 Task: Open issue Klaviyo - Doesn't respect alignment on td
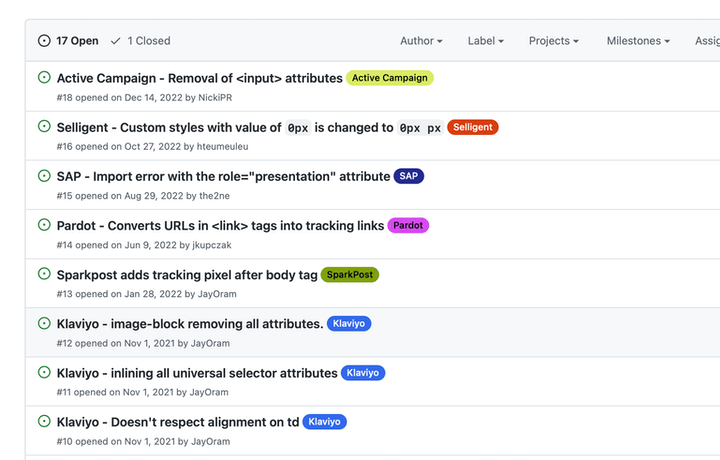pos(178,422)
